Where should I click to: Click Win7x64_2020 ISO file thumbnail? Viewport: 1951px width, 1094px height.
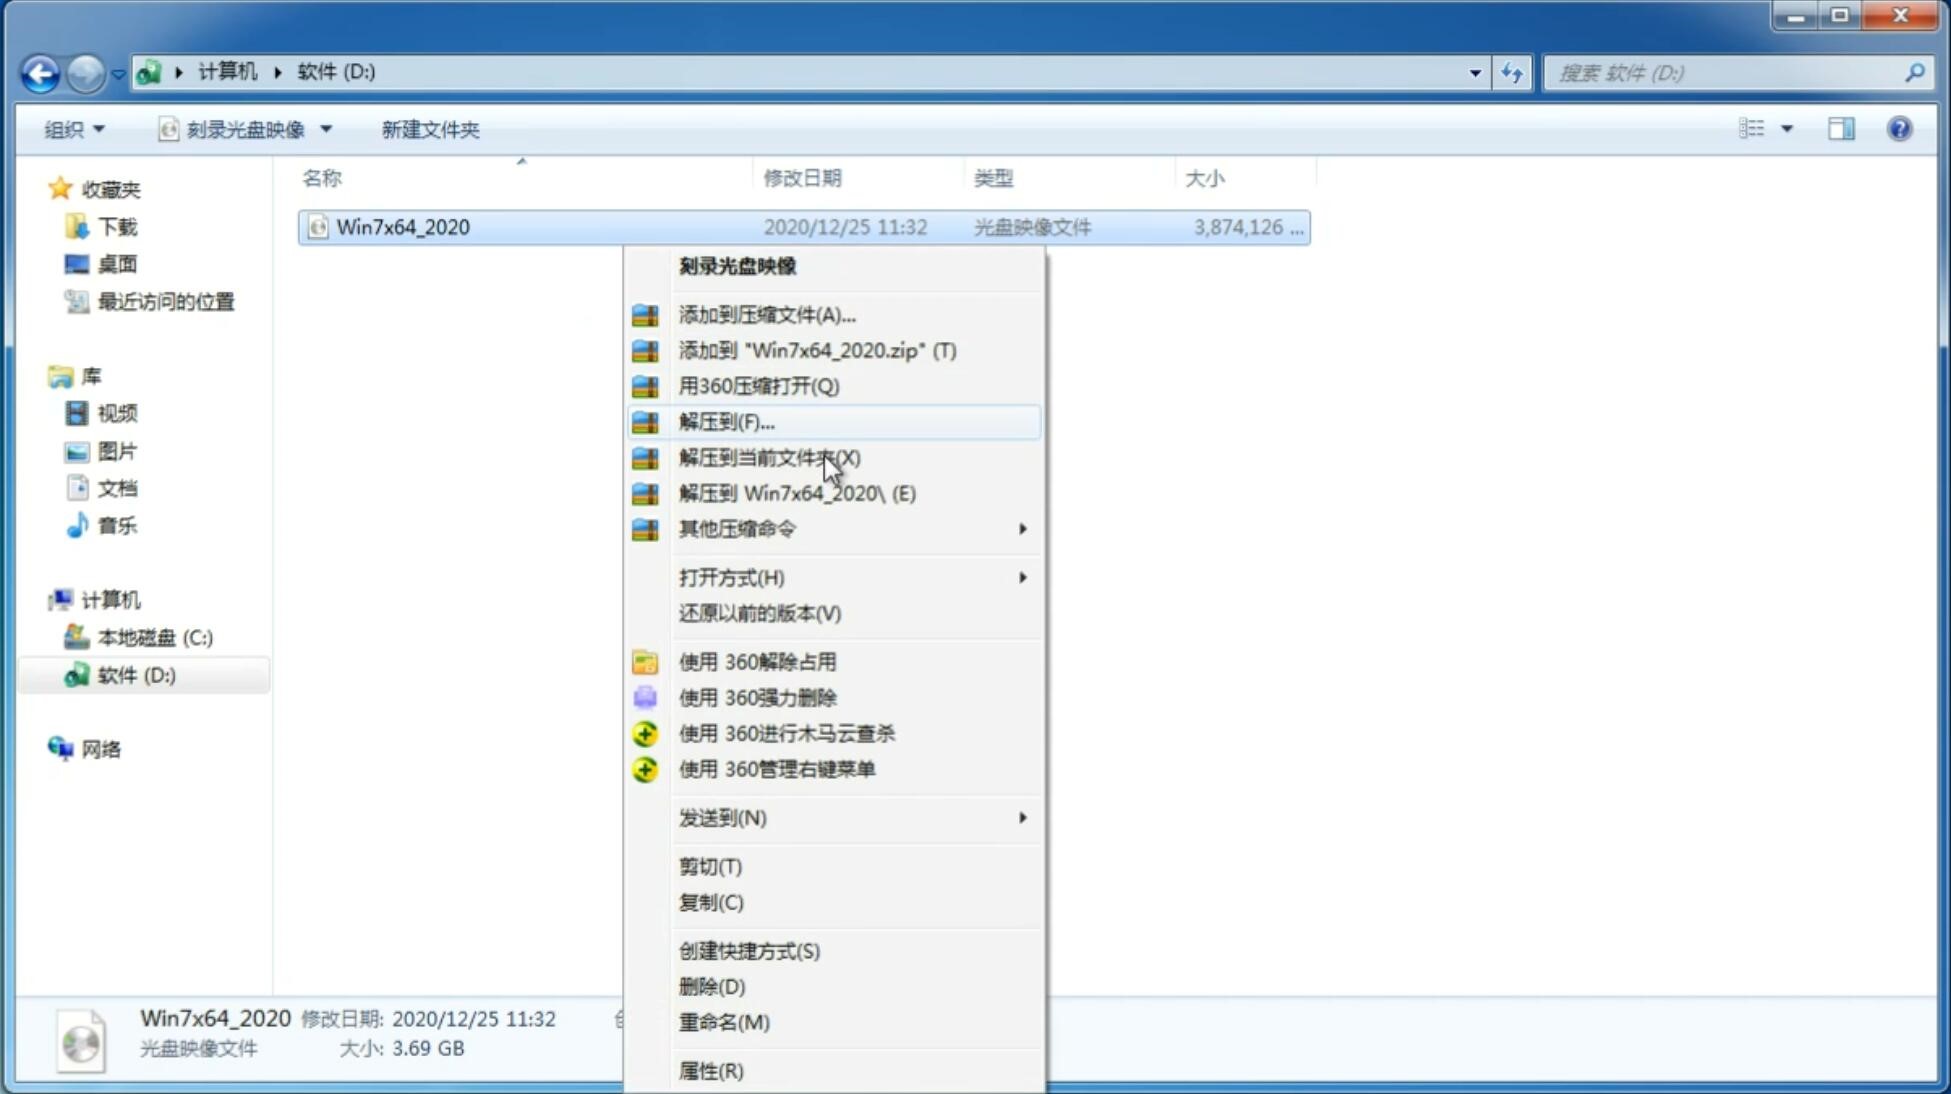[83, 1042]
